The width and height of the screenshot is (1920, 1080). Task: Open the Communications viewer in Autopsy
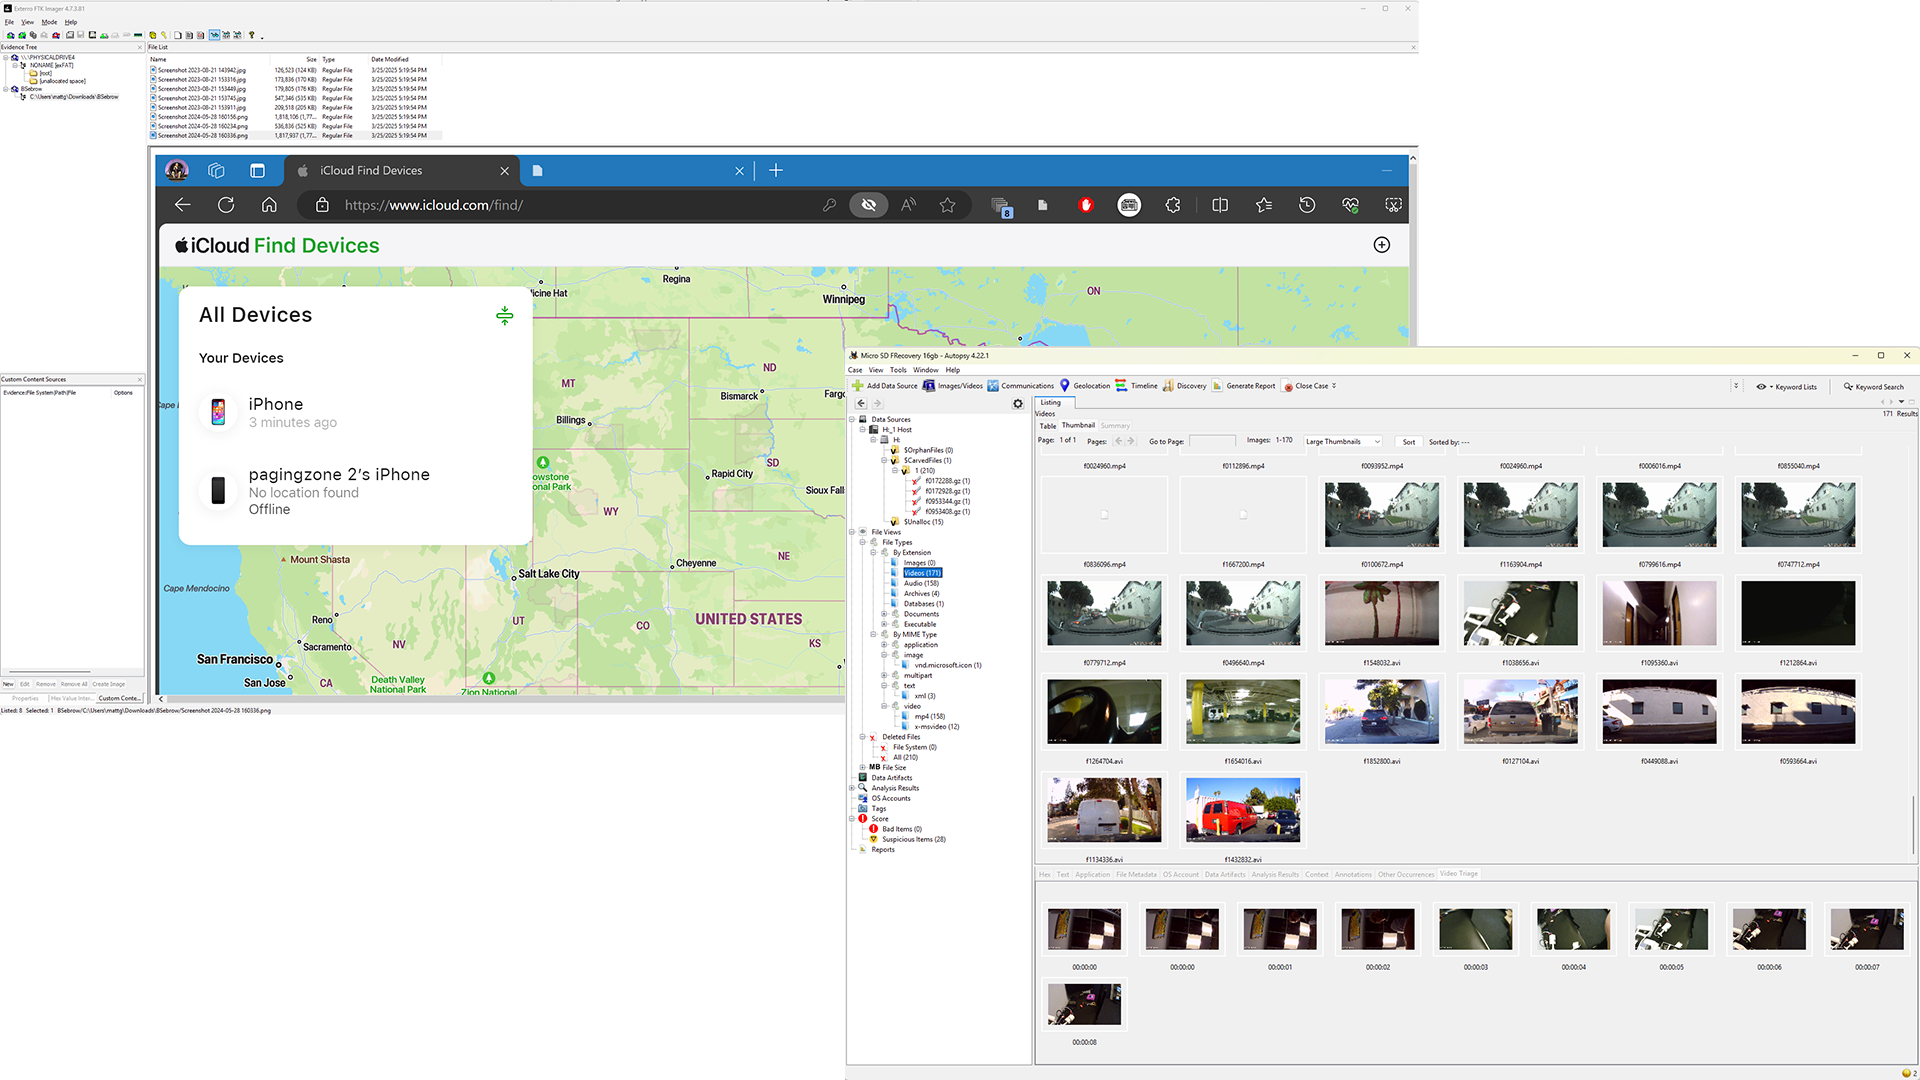pyautogui.click(x=1021, y=386)
